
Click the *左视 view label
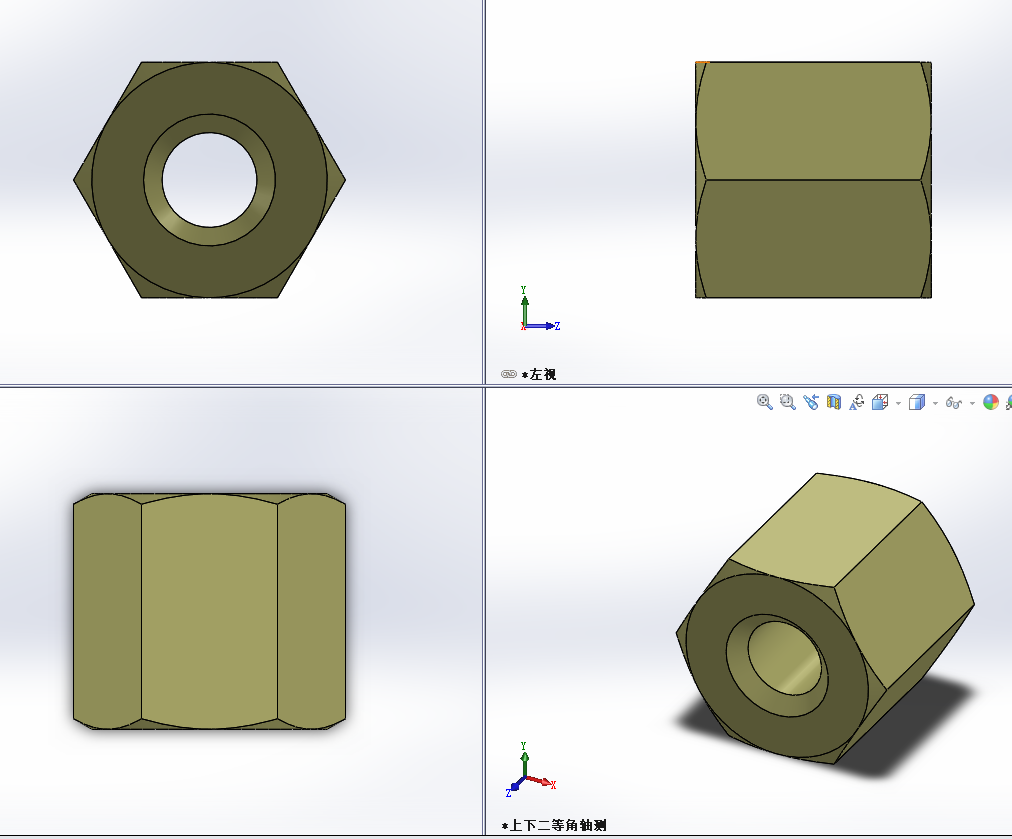click(539, 374)
